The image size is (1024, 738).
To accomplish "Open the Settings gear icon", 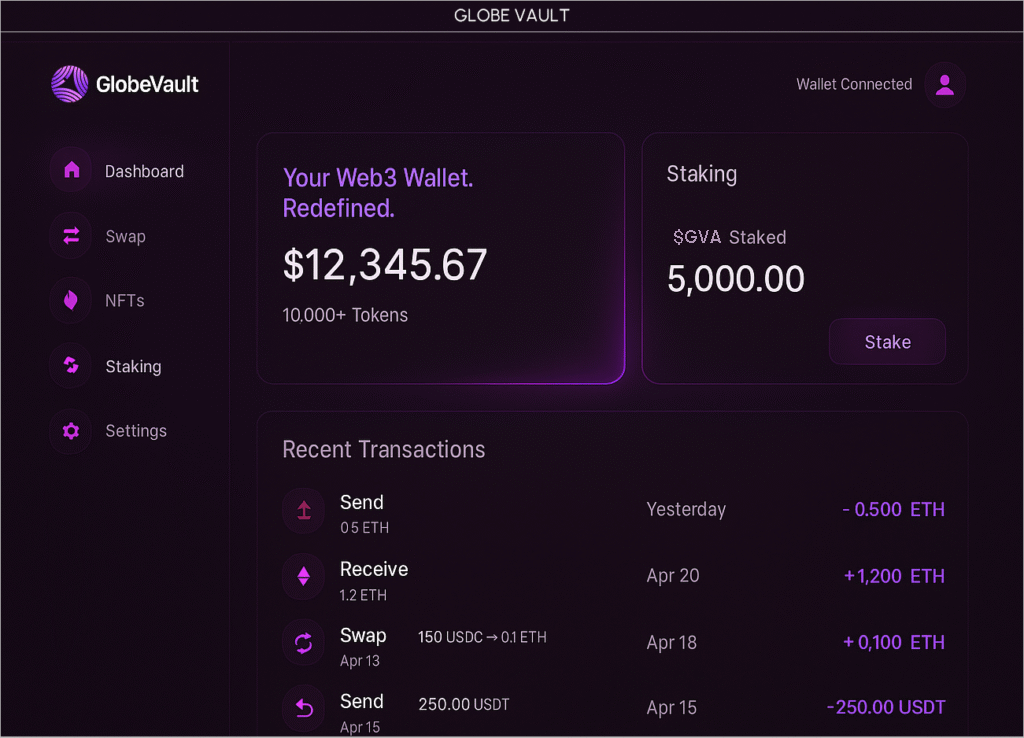I will pyautogui.click(x=71, y=431).
